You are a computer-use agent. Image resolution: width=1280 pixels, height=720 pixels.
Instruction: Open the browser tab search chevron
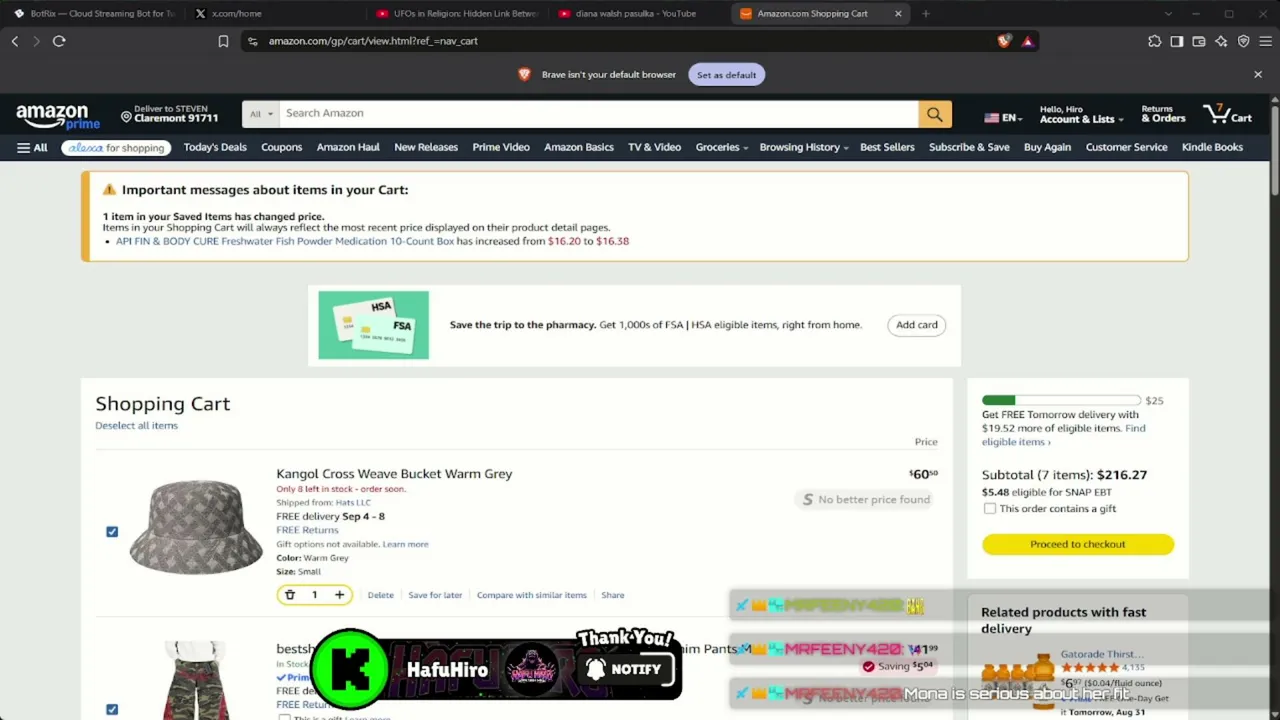pyautogui.click(x=1168, y=14)
